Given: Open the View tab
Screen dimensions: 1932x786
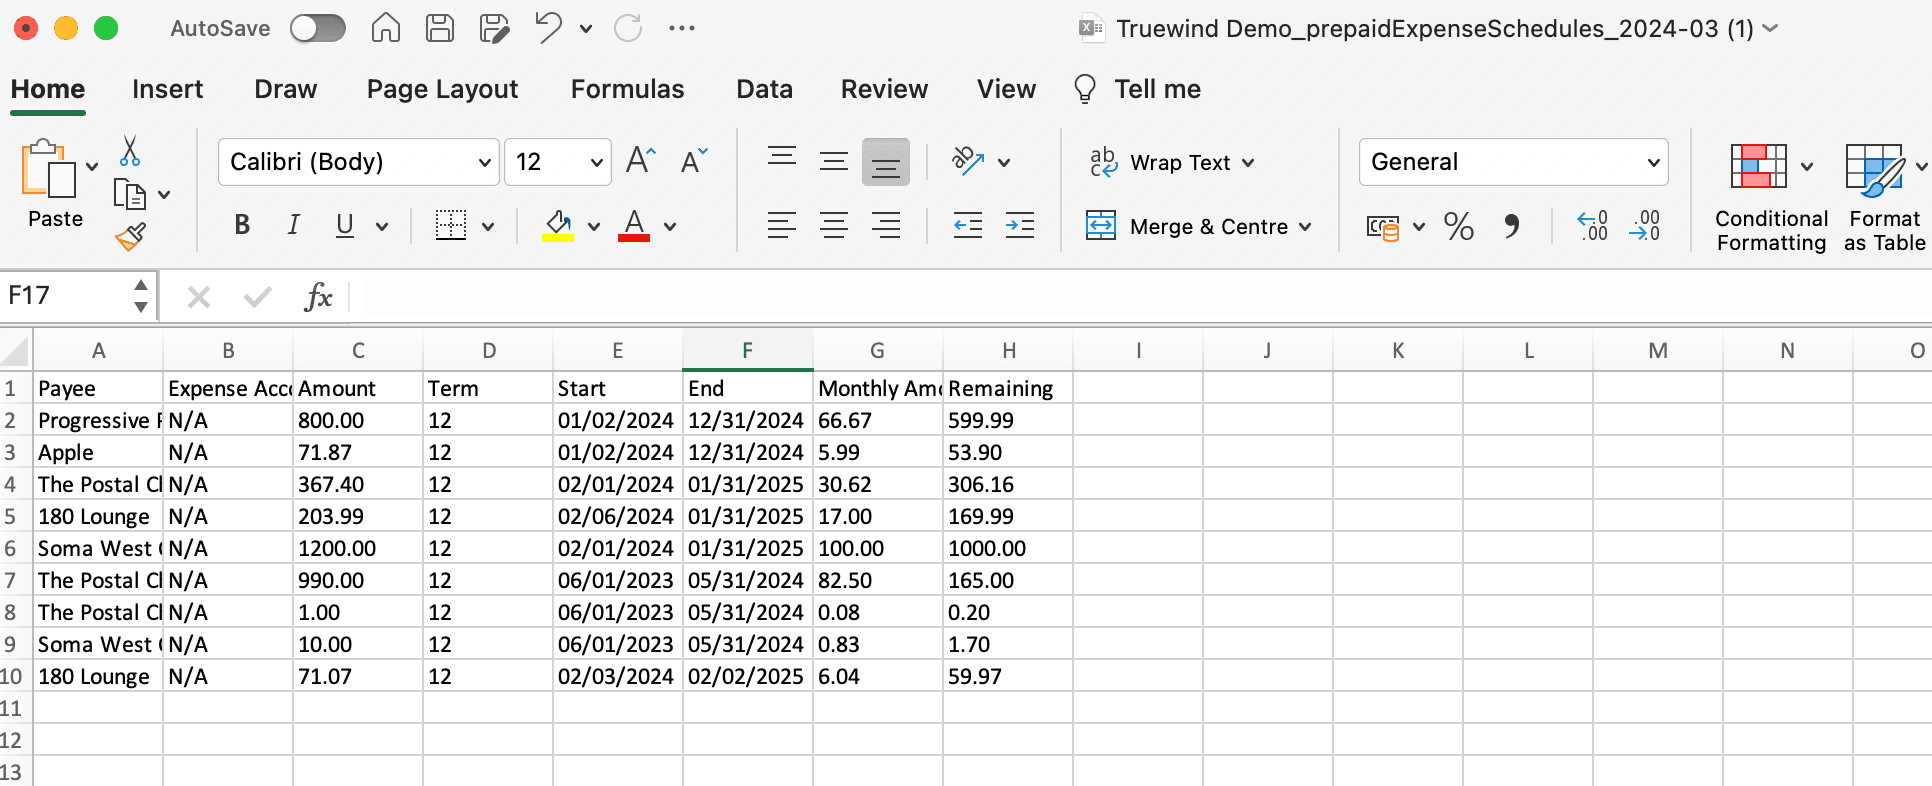Looking at the screenshot, I should (1006, 89).
